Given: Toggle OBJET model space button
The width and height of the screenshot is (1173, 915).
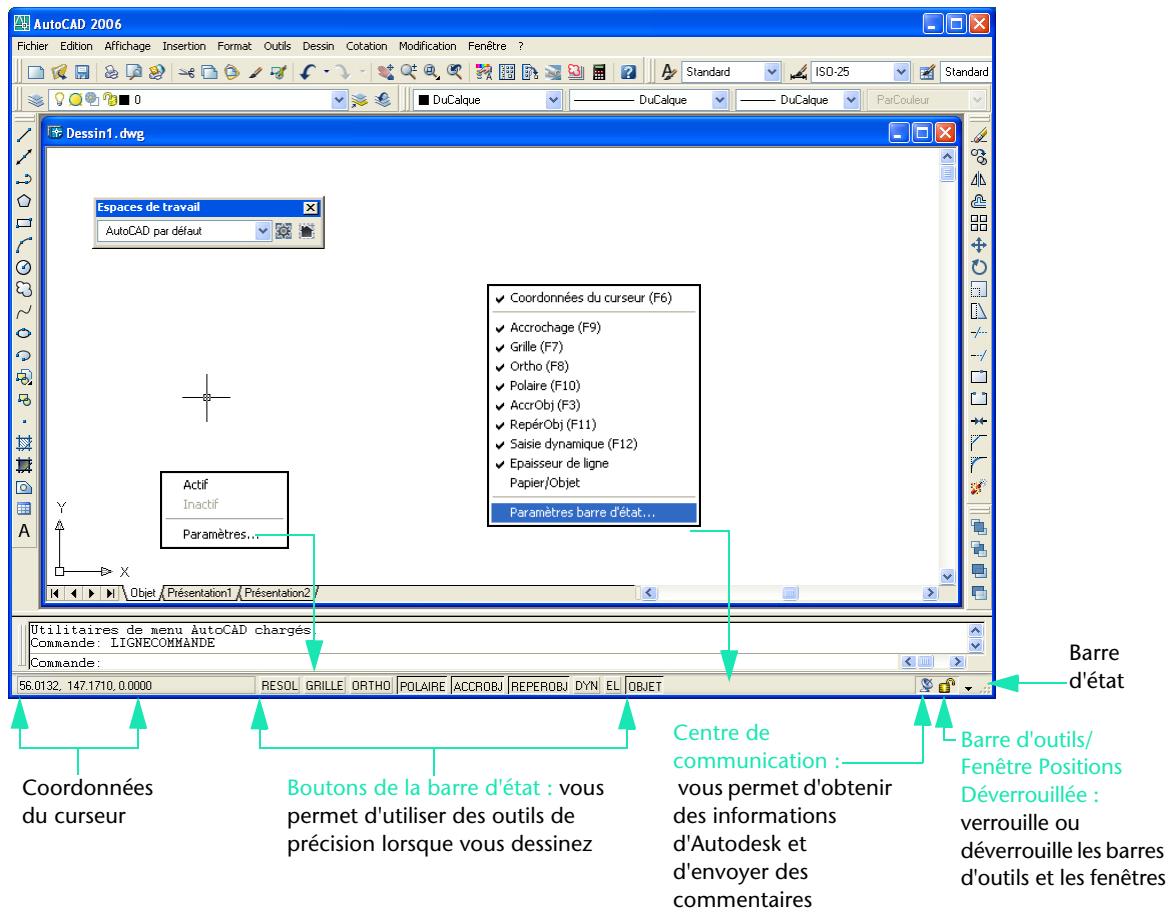Looking at the screenshot, I should (645, 685).
